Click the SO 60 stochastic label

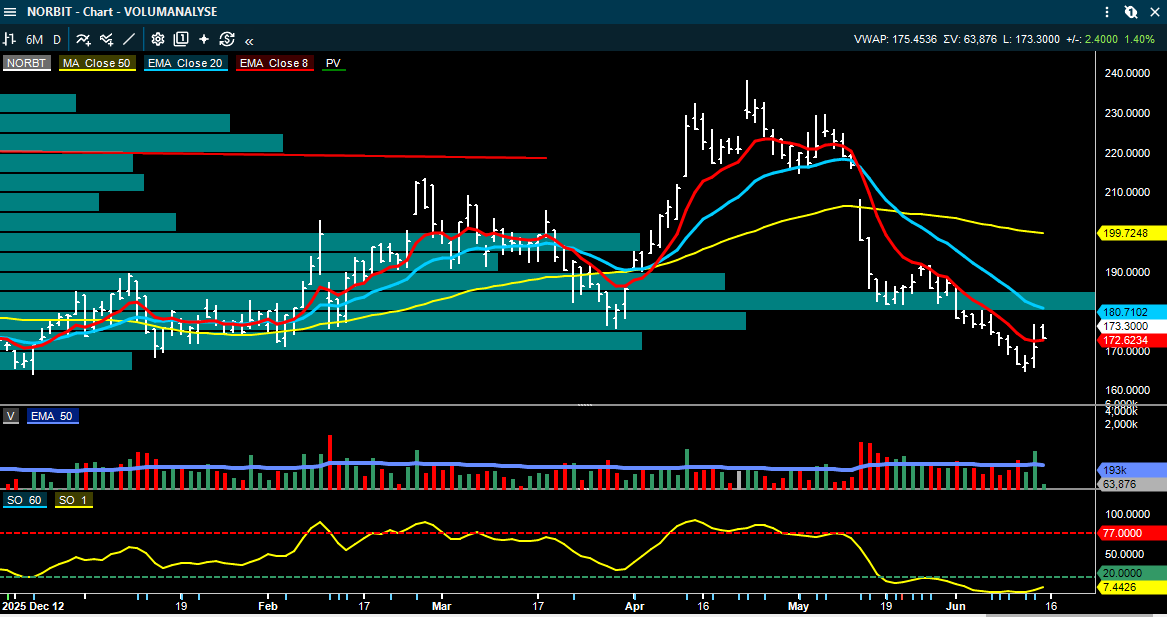25,500
